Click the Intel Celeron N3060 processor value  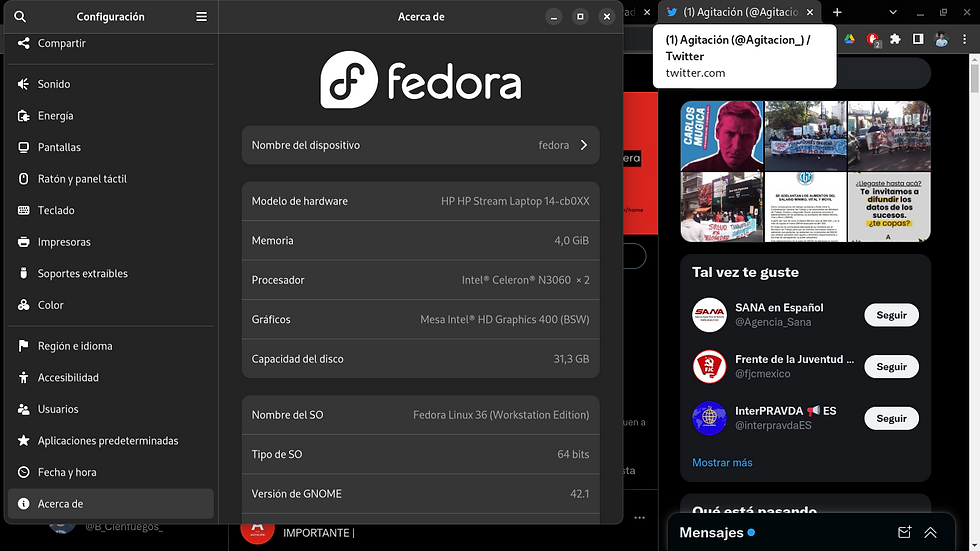(525, 280)
